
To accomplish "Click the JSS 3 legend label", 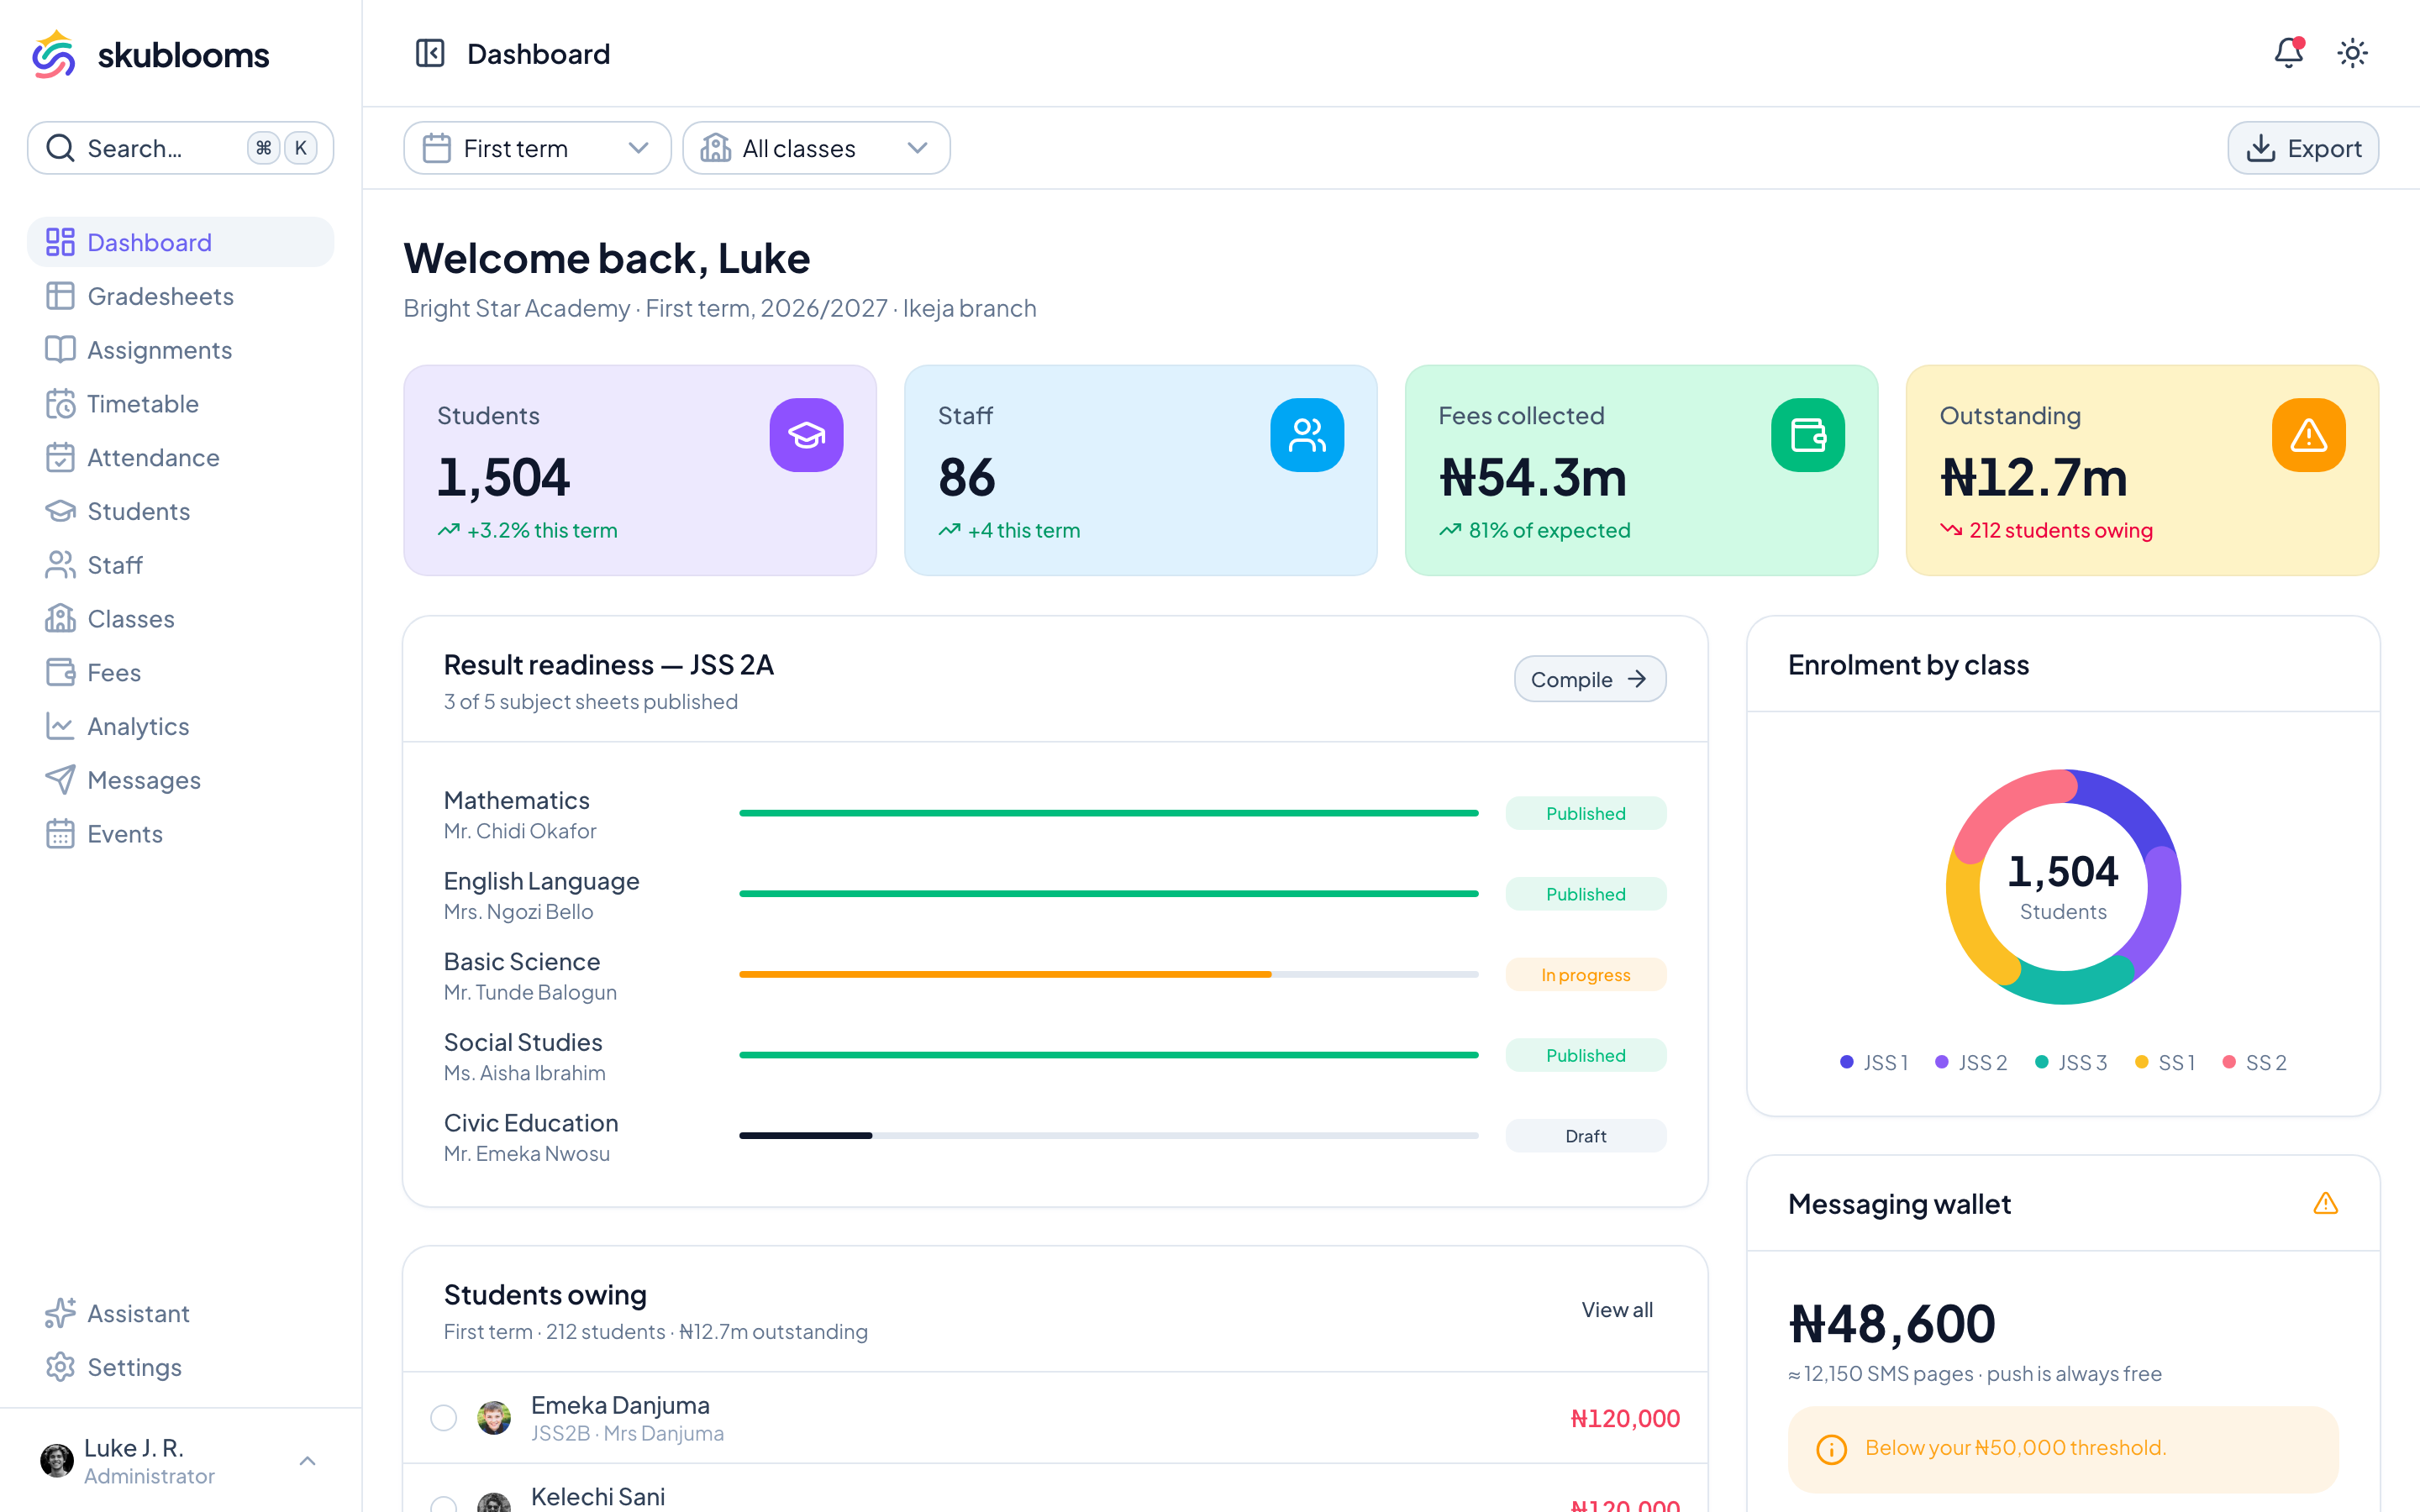I will click(x=2082, y=1062).
